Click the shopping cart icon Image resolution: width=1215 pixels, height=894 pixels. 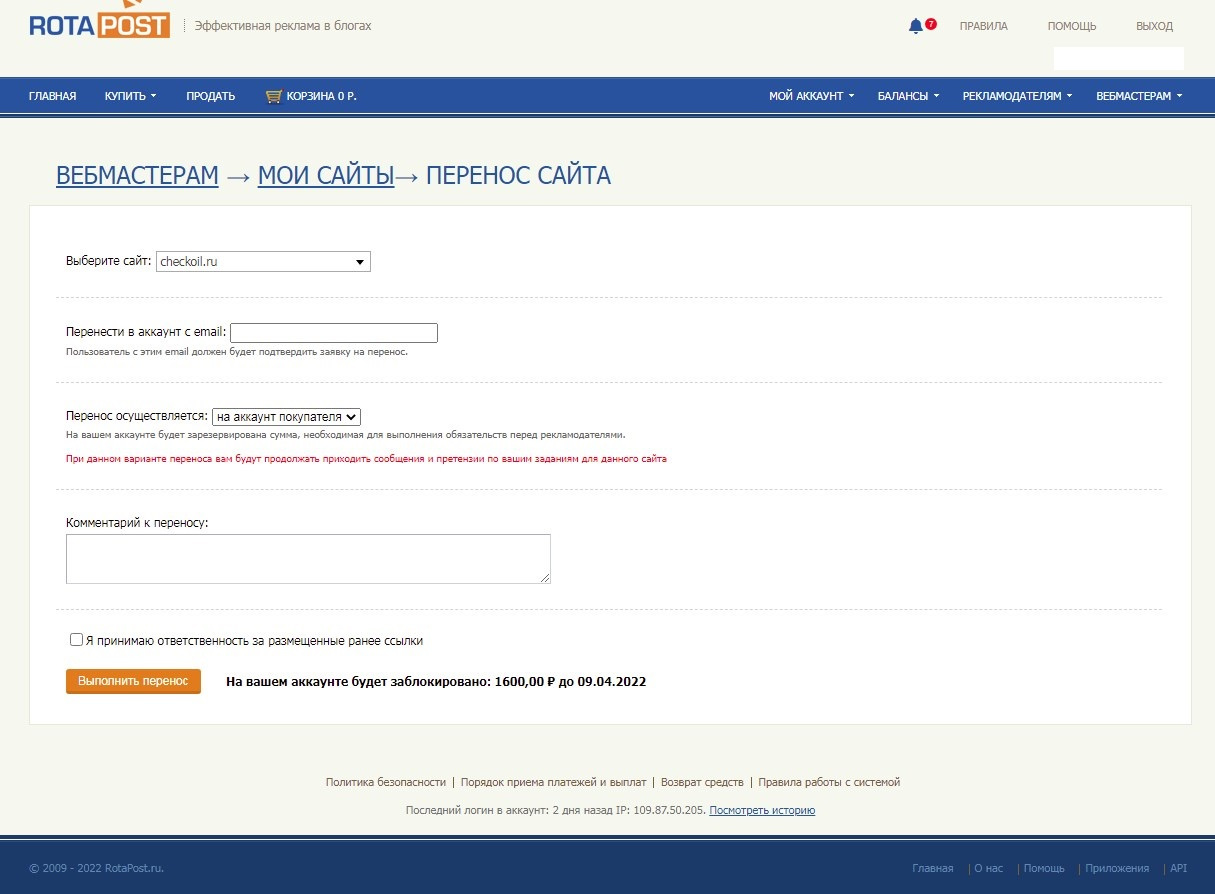273,97
